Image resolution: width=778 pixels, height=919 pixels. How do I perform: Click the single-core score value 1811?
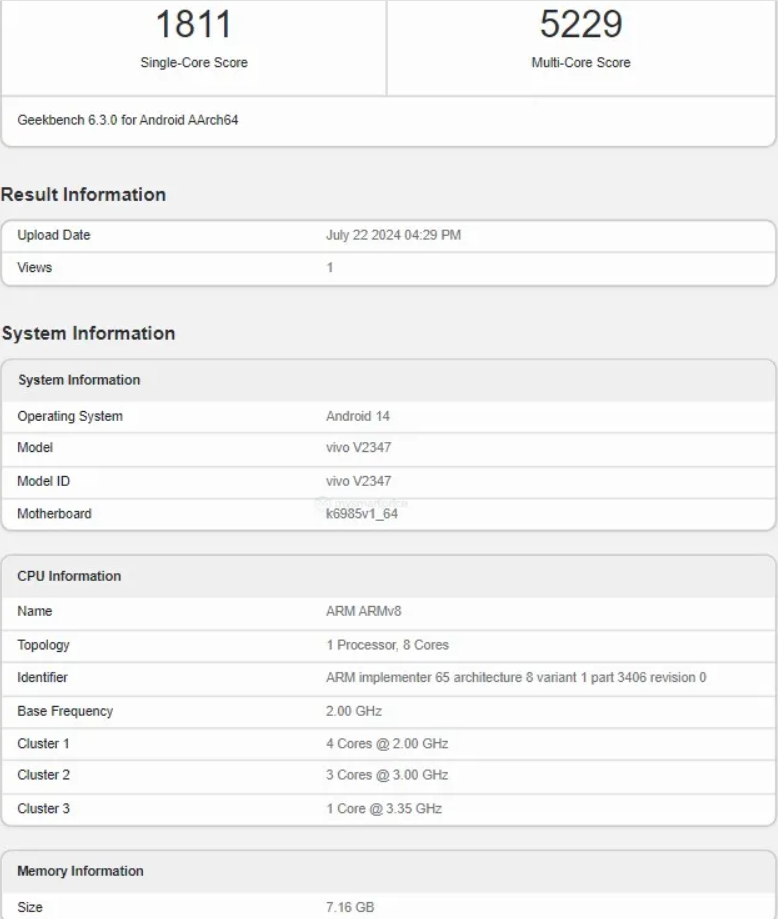[193, 24]
